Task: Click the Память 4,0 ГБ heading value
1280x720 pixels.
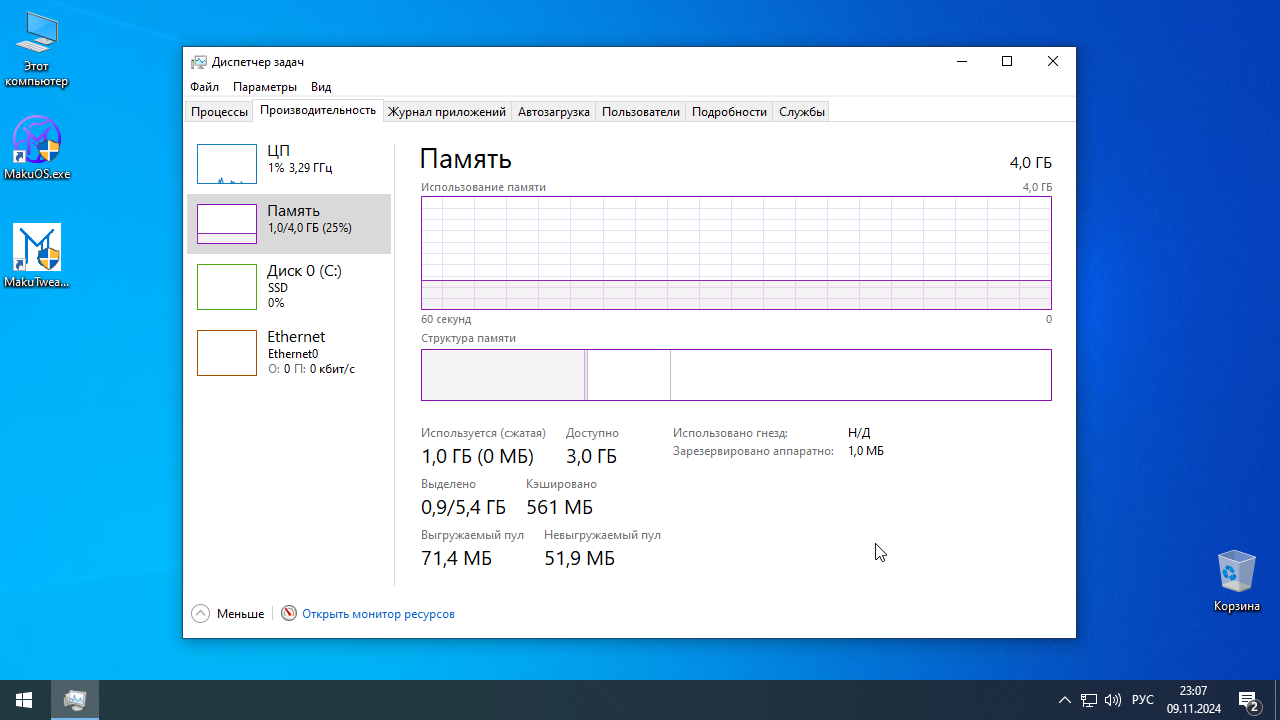Action: 1030,163
